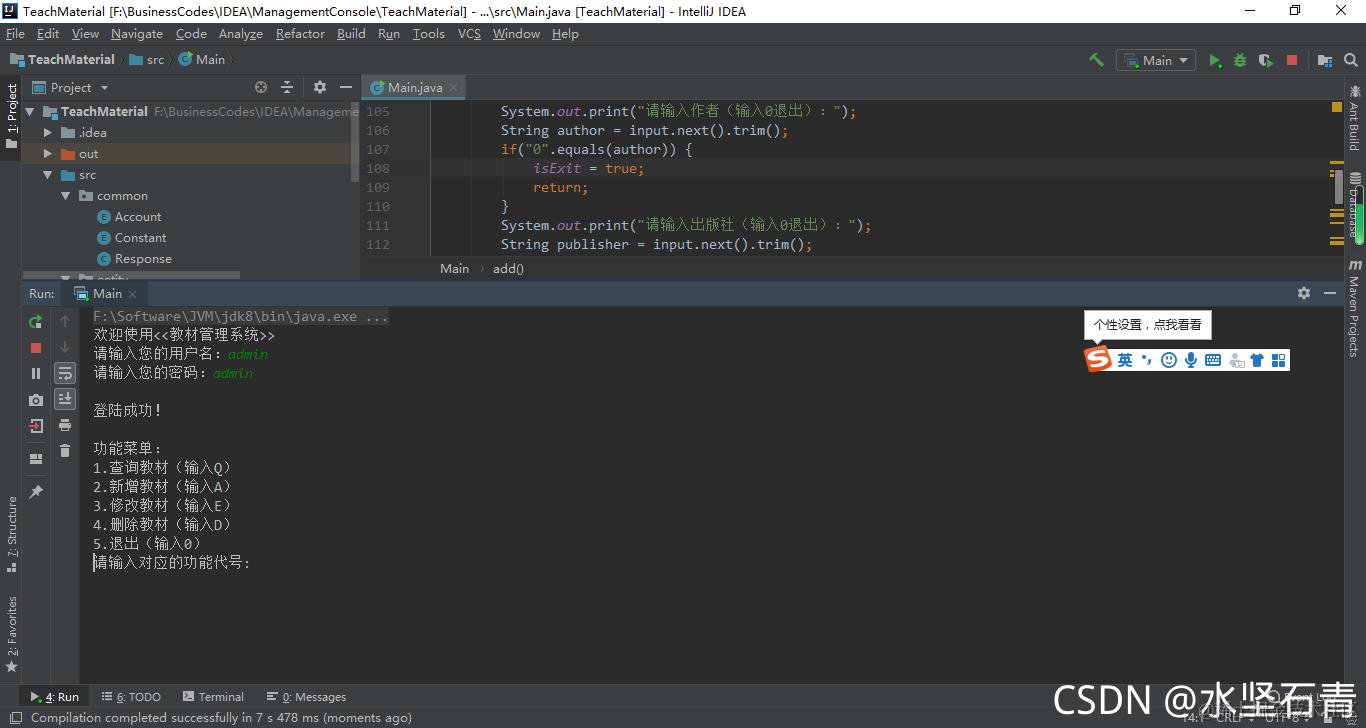
Task: Click the Sogou tooltip 个性设置，点我看看
Action: click(1147, 324)
